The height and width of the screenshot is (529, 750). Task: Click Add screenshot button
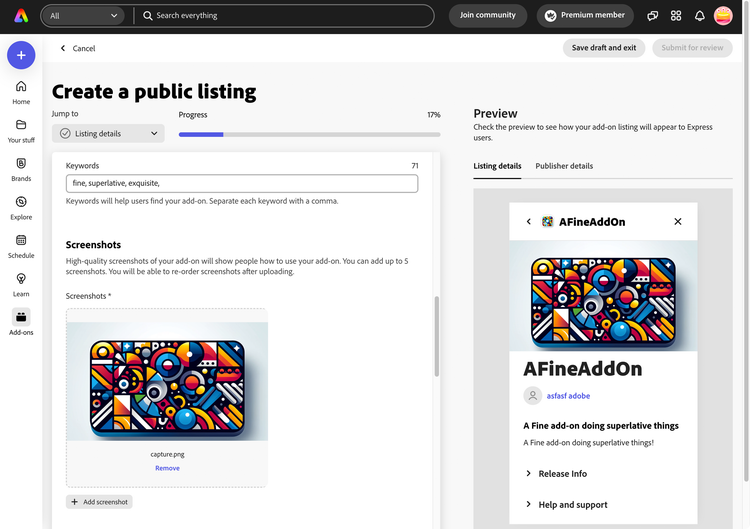[99, 502]
